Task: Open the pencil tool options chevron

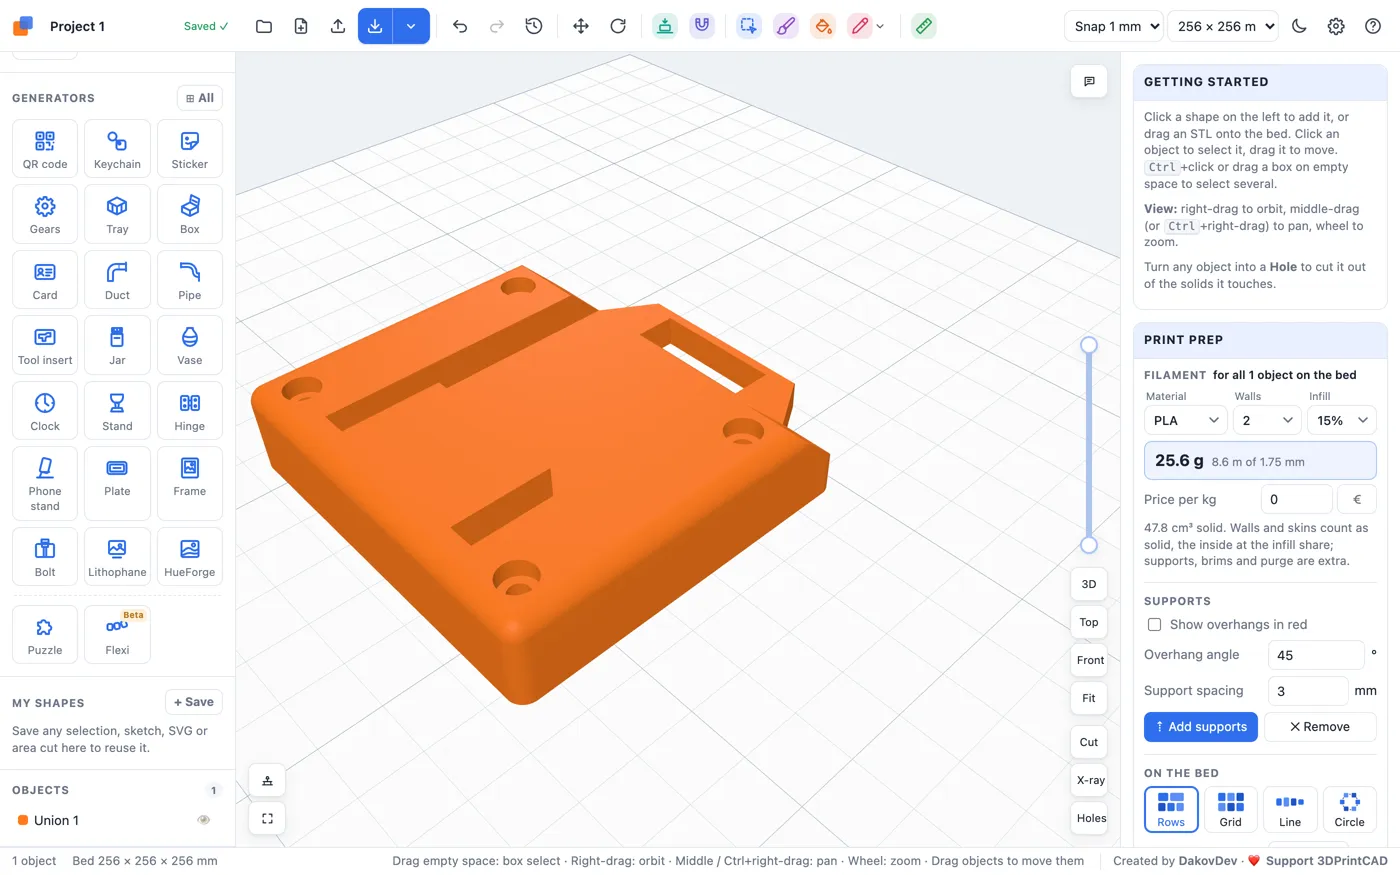Action: point(880,27)
